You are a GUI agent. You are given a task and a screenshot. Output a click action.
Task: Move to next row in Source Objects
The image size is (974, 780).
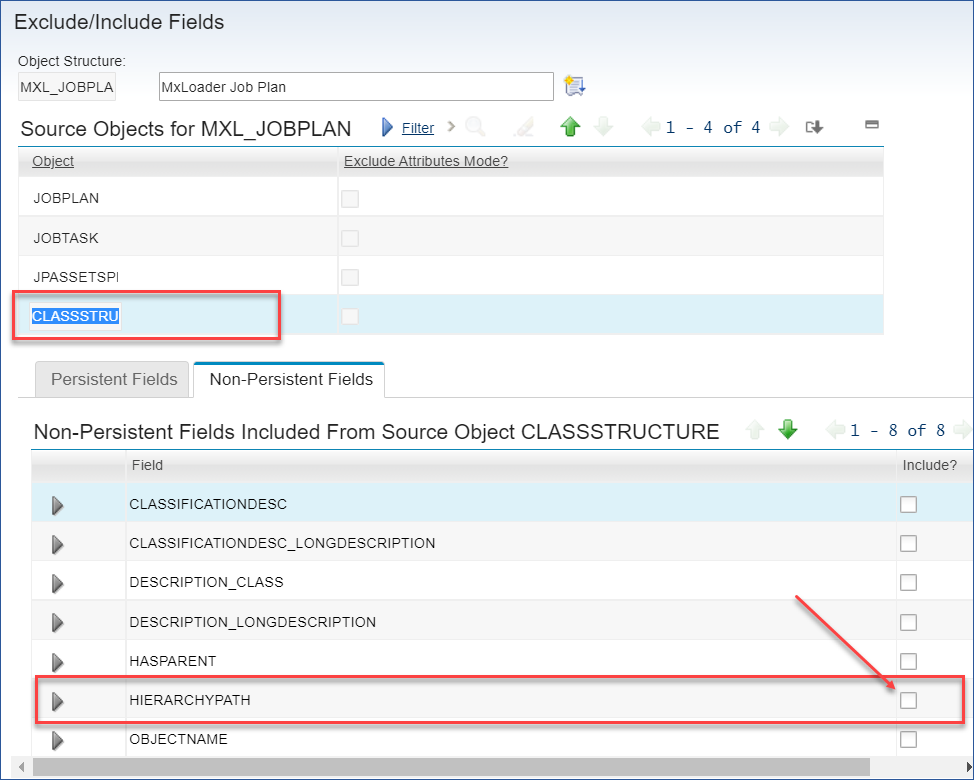[603, 127]
